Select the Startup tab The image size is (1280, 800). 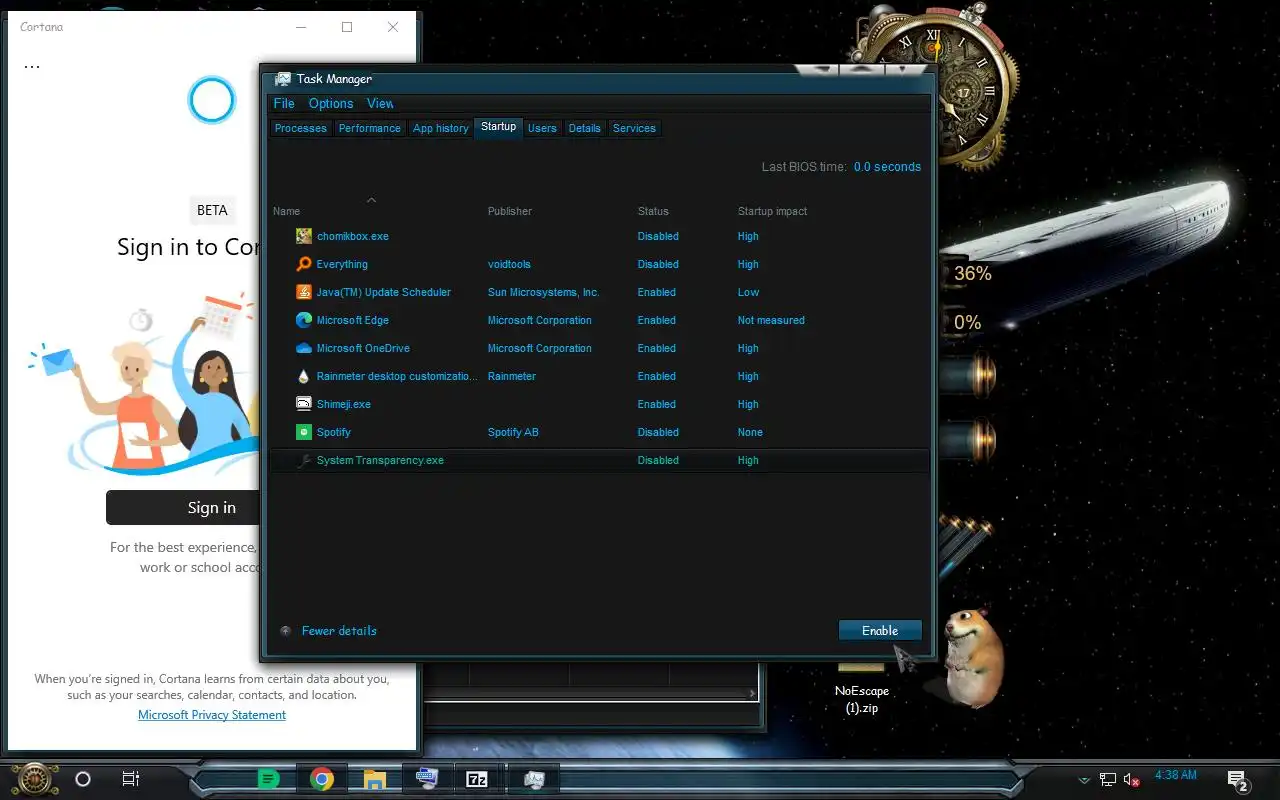[498, 127]
